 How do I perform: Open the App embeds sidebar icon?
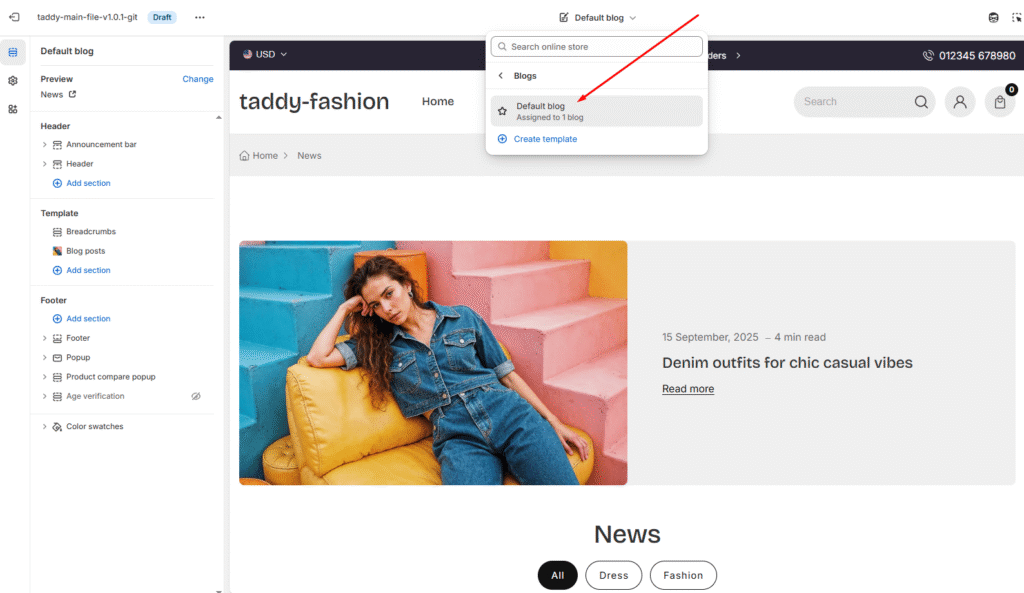pyautogui.click(x=13, y=109)
